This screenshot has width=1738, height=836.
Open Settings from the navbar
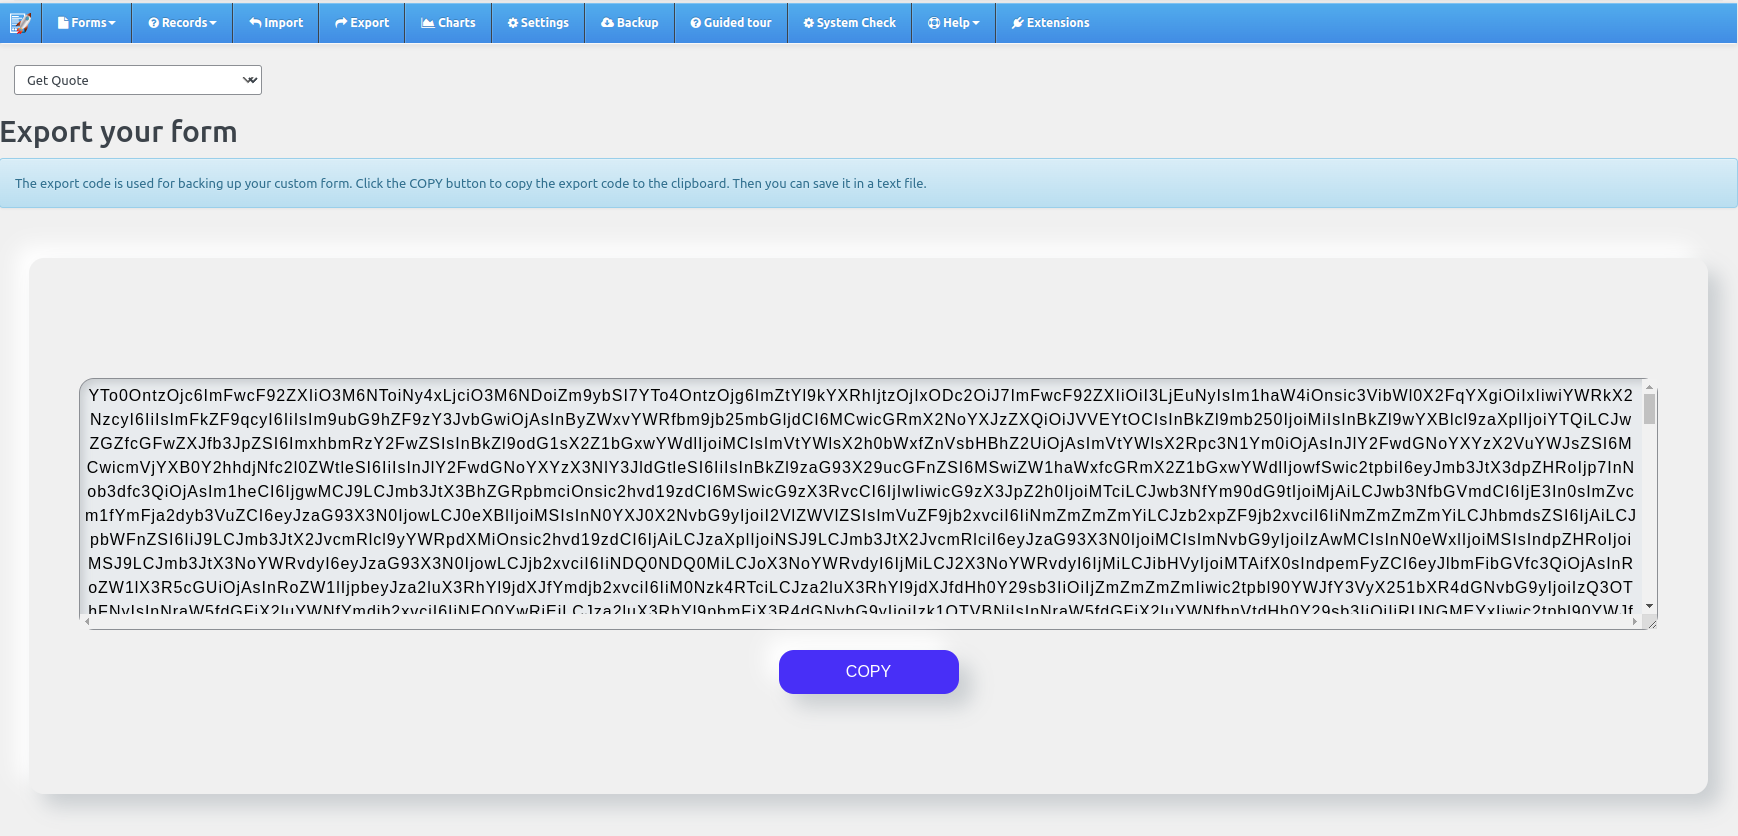(538, 22)
